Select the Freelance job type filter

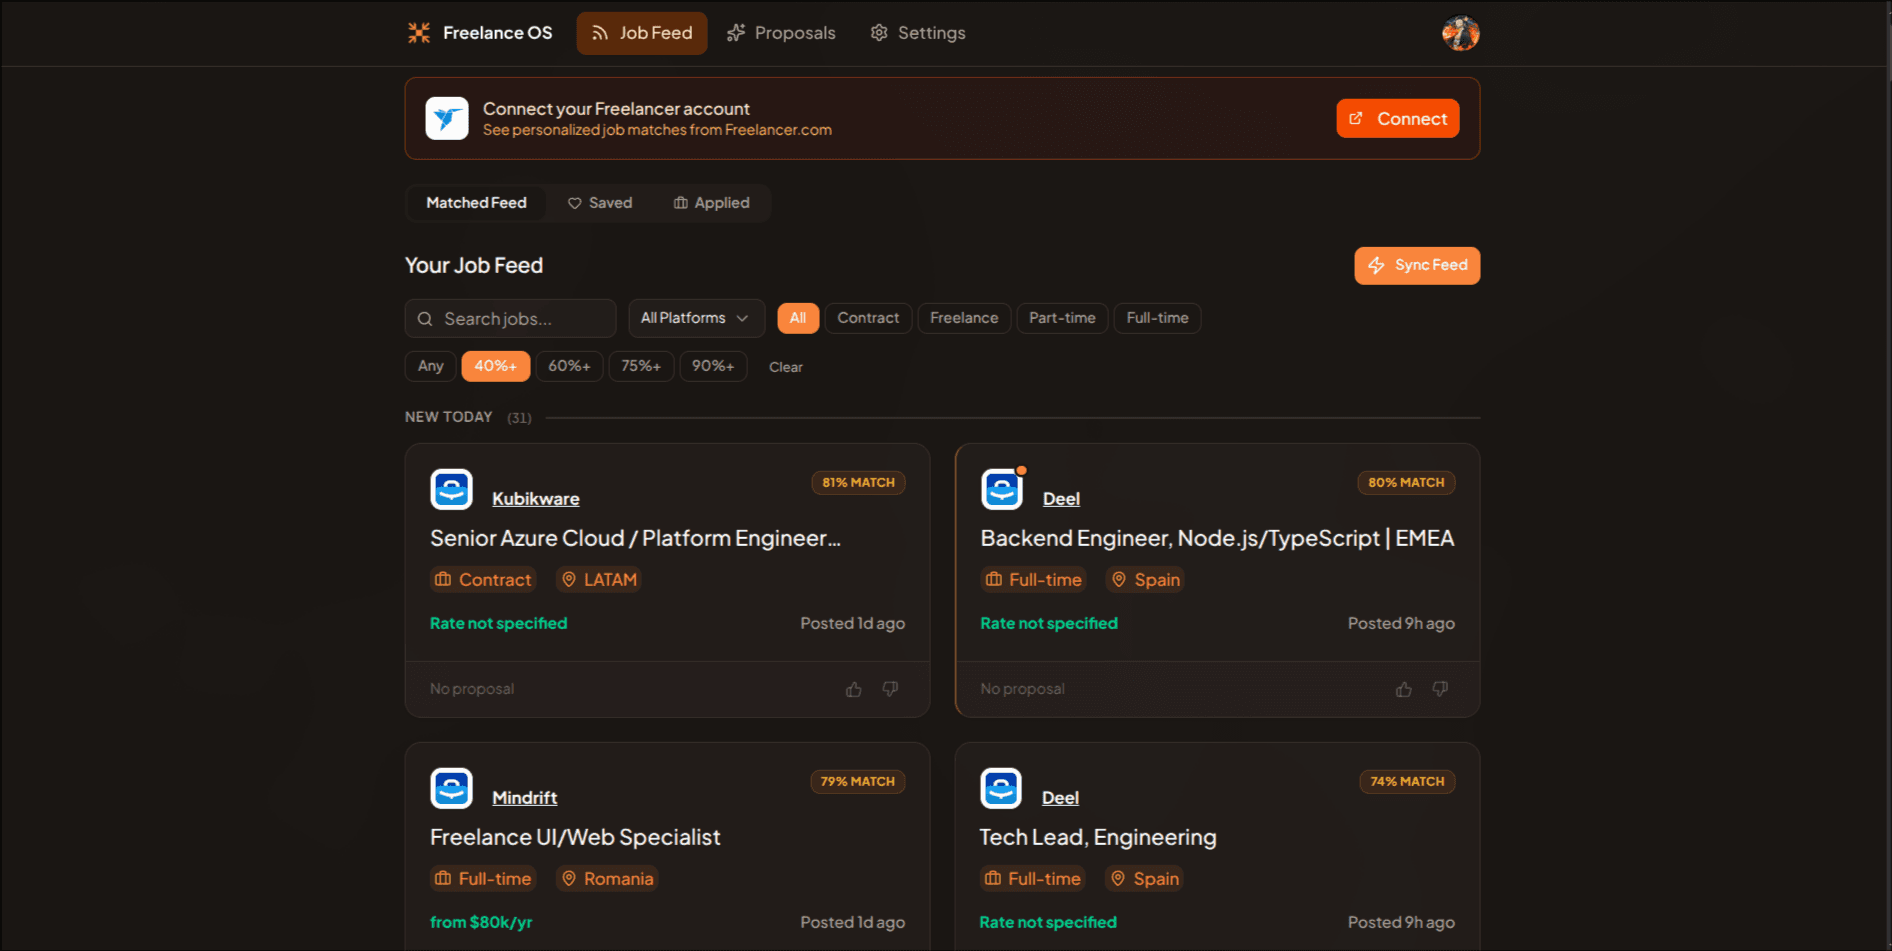click(964, 318)
